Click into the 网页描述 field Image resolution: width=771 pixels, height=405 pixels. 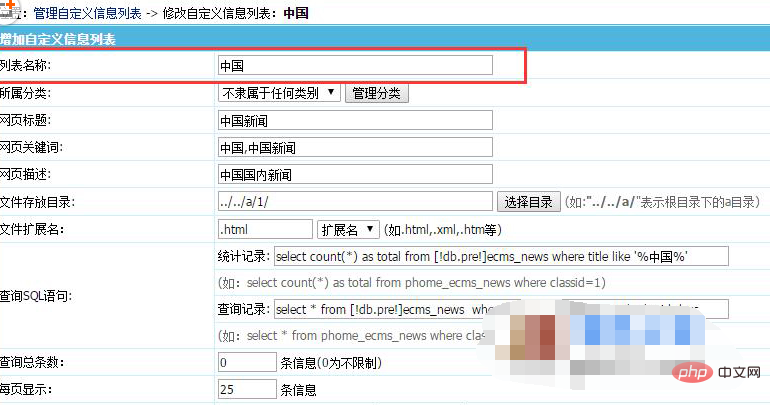tap(354, 174)
